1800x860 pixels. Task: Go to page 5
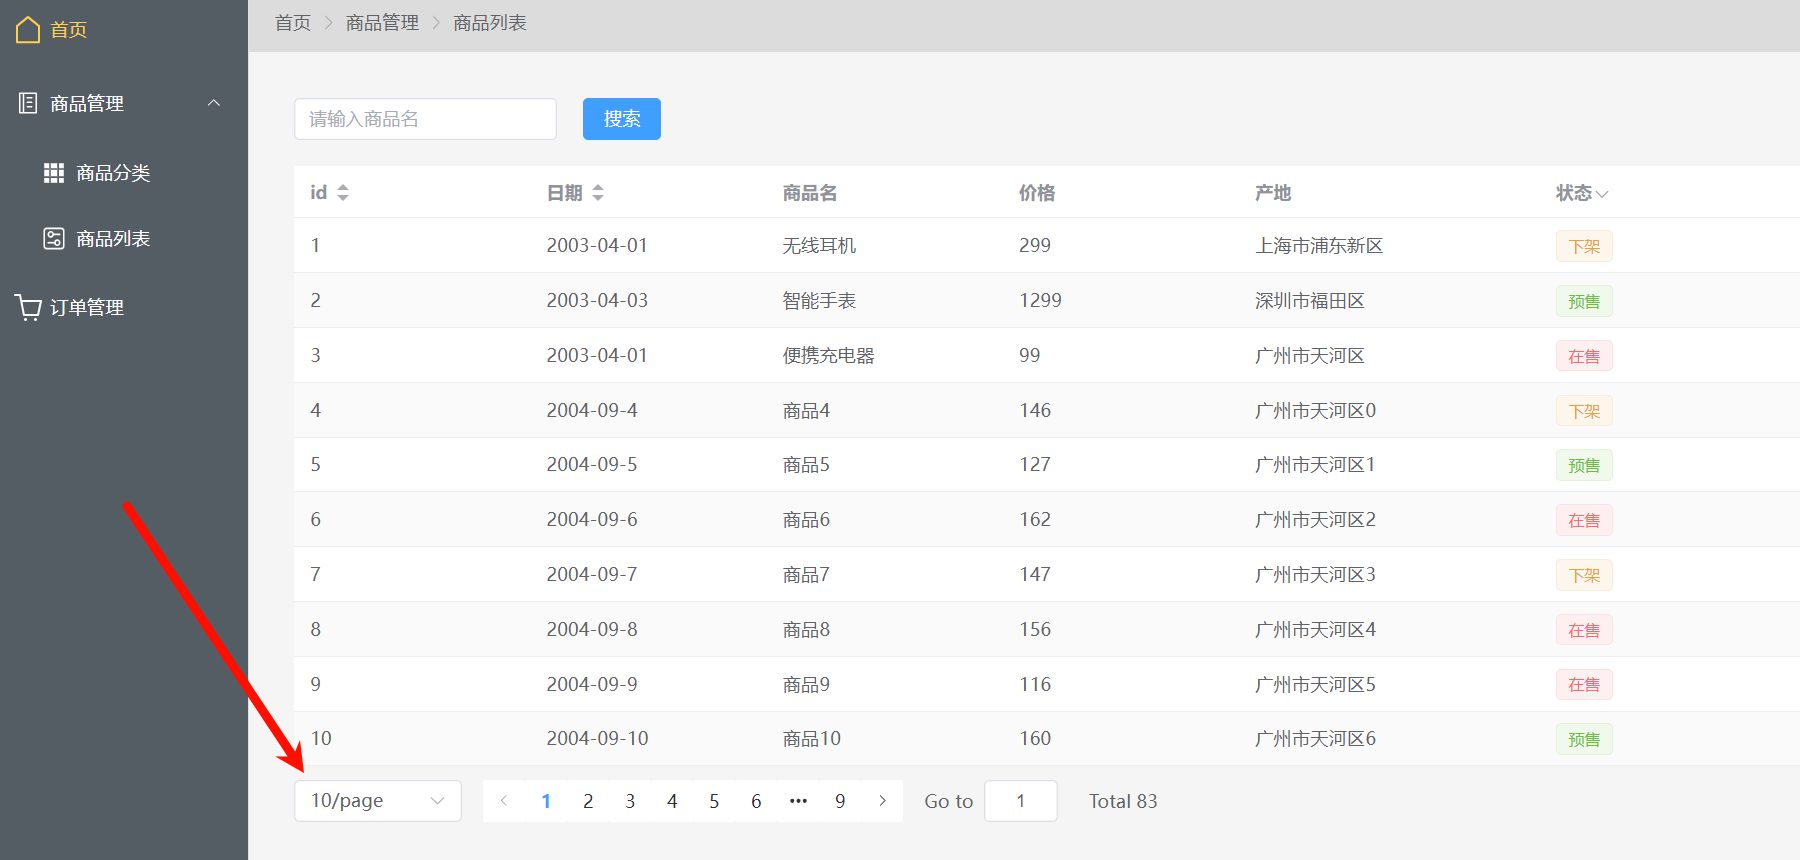[x=714, y=801]
